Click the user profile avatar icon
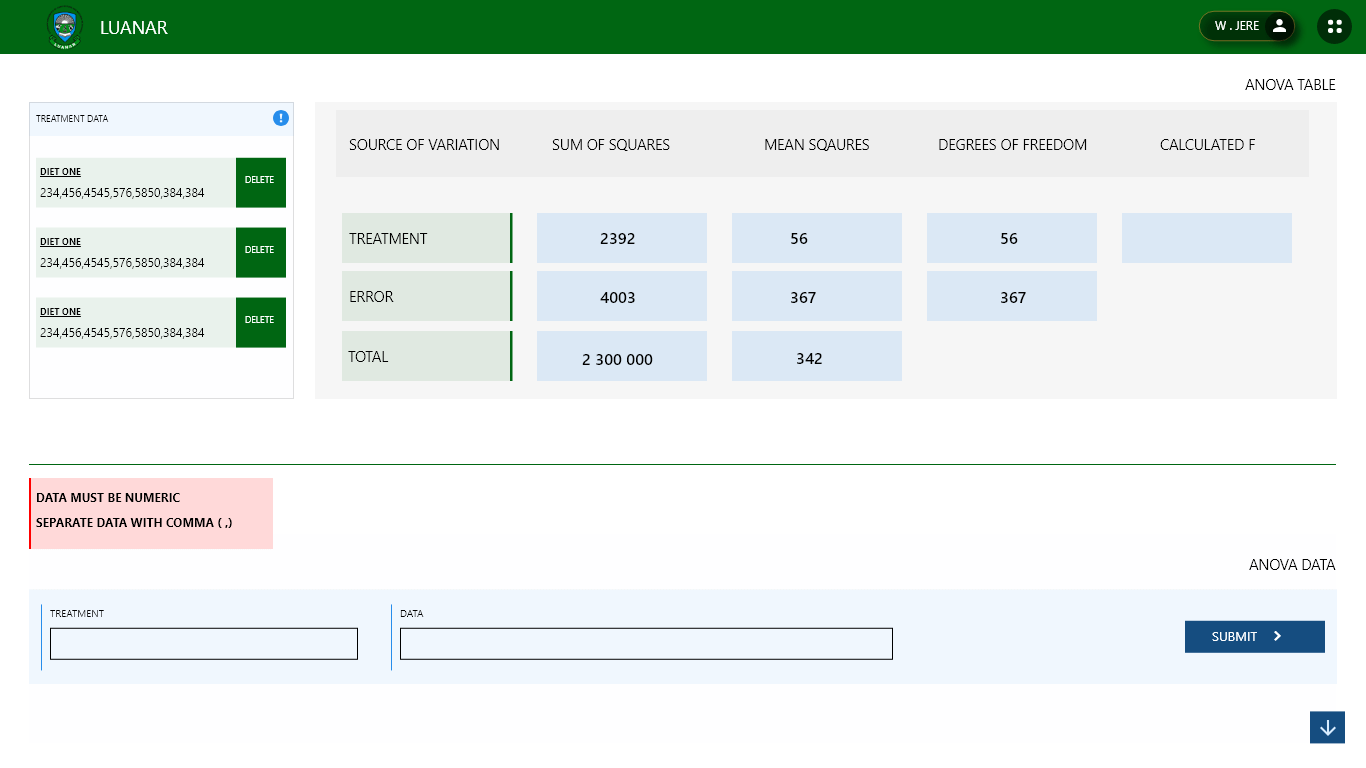Image resolution: width=1366 pixels, height=768 pixels. coord(1279,26)
